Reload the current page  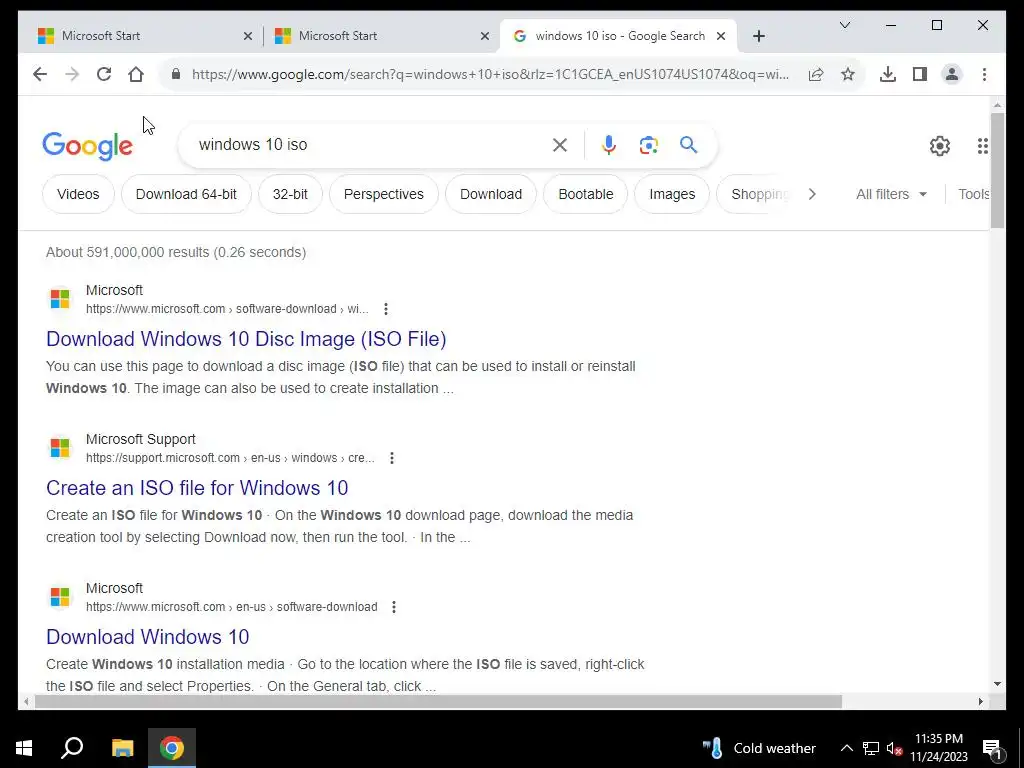coord(104,74)
